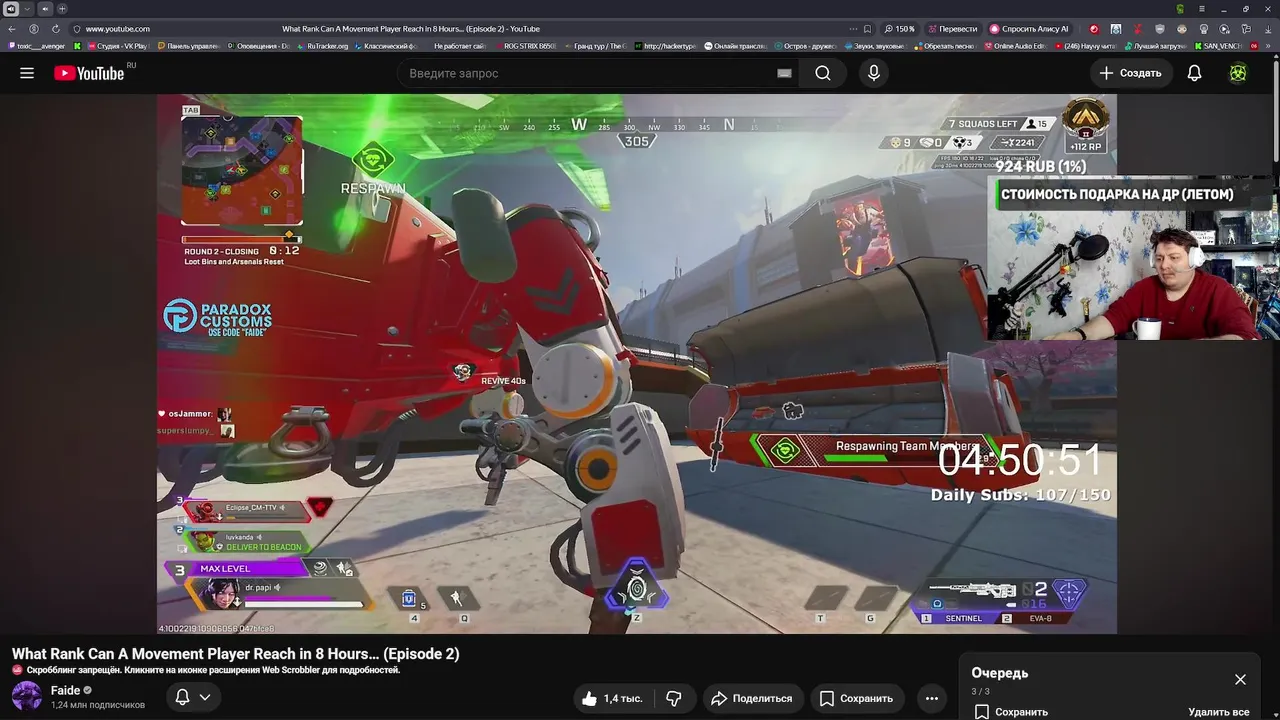Open the Лучший загрузчик bookmark
This screenshot has height=720, width=1280.
(x=1156, y=46)
